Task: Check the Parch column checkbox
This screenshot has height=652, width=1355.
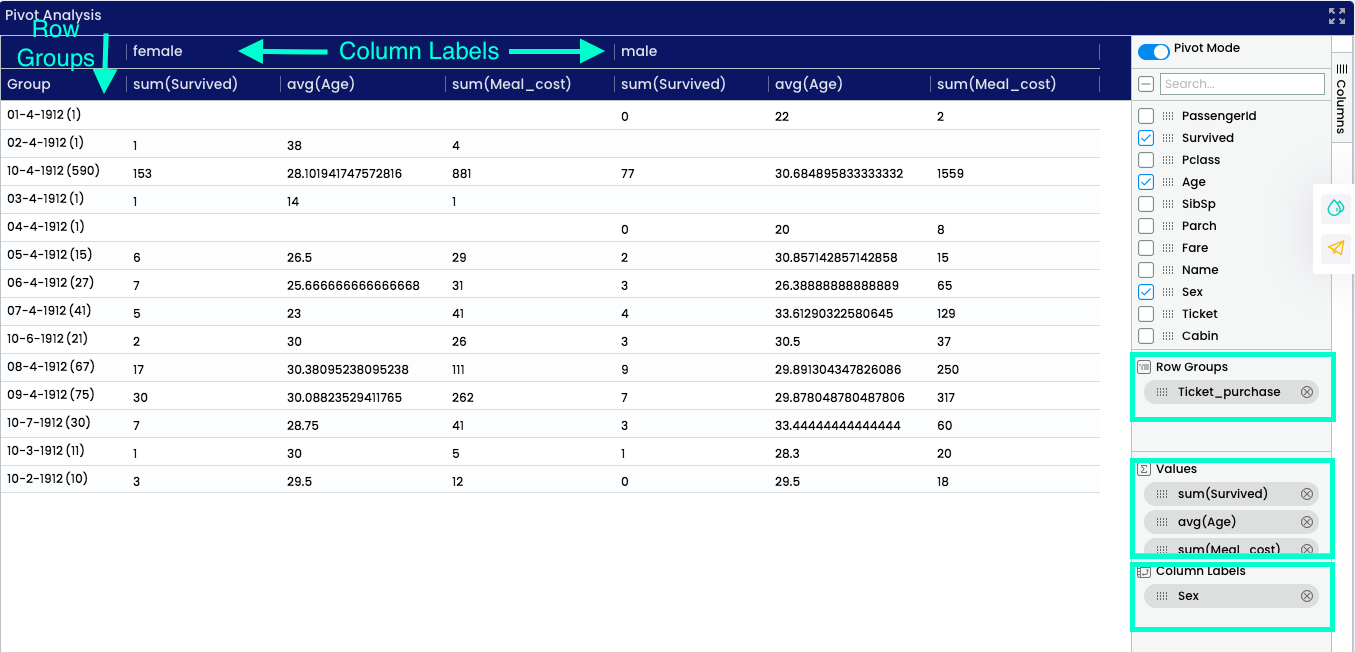Action: pos(1146,226)
